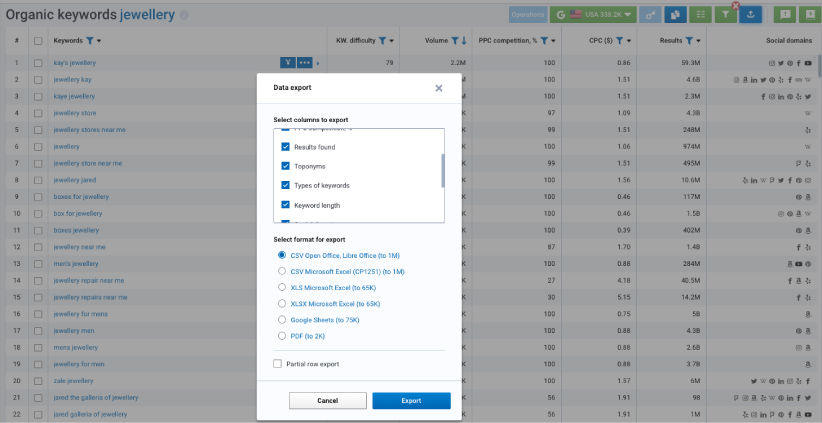Click the green filter funnel toolbar button
The width and height of the screenshot is (822, 423).
tap(726, 15)
